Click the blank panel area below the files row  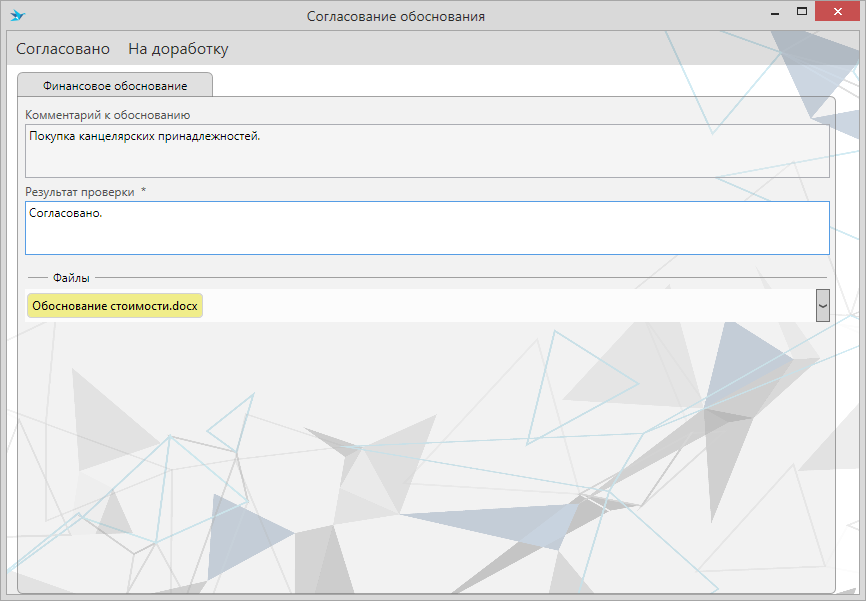pos(427,450)
